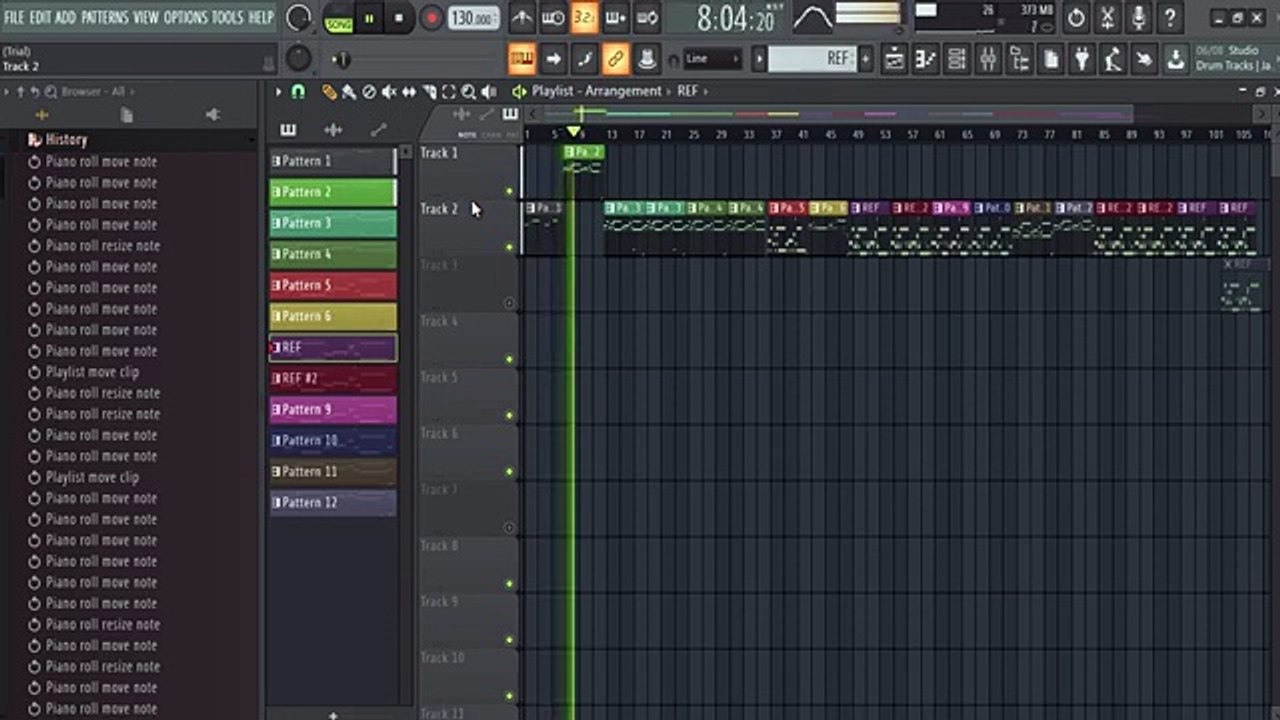The width and height of the screenshot is (1280, 720).
Task: Select the Paint brush tool in playlist
Action: 348,91
